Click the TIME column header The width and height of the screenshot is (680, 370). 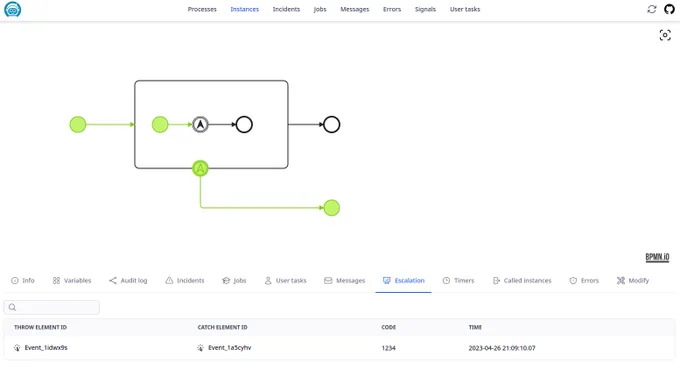[x=475, y=327]
